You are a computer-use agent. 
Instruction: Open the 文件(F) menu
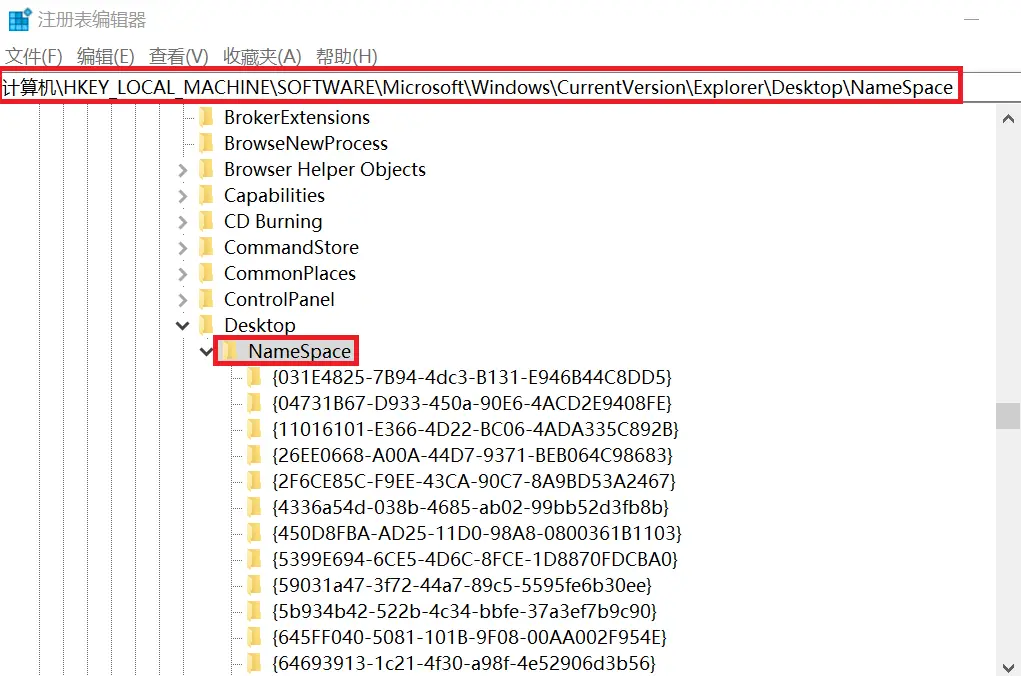[x=34, y=56]
